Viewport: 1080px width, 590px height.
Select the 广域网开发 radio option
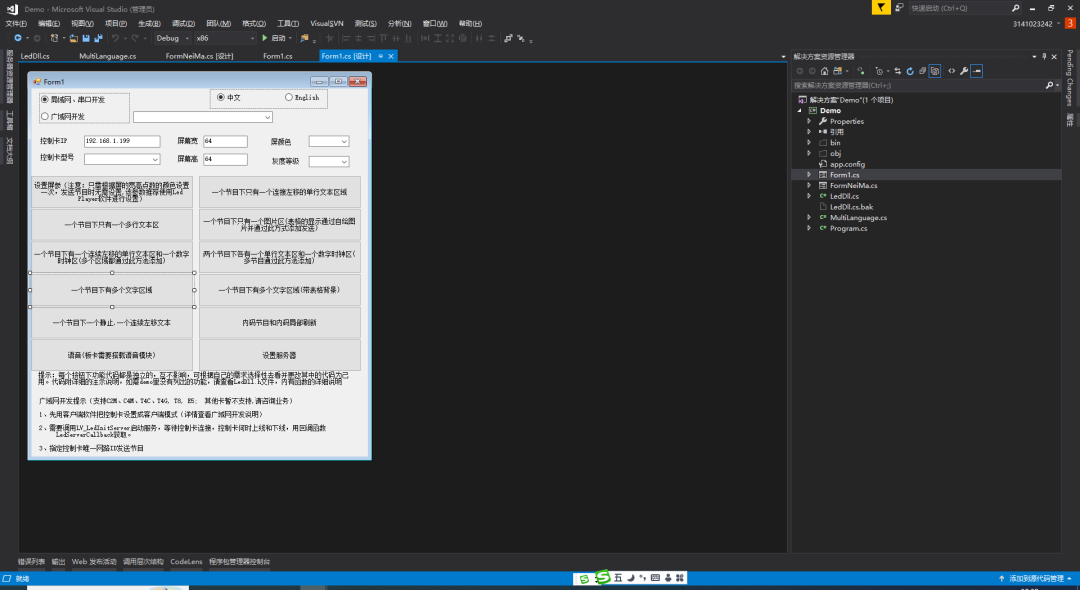point(45,116)
